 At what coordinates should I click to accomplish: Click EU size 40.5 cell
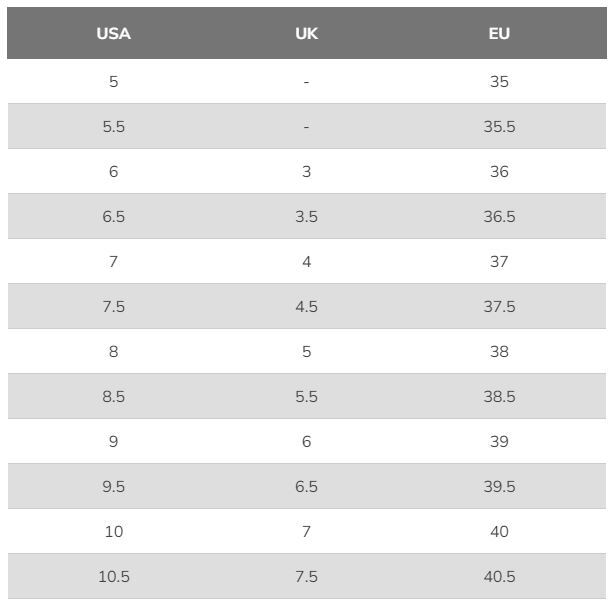click(x=499, y=577)
